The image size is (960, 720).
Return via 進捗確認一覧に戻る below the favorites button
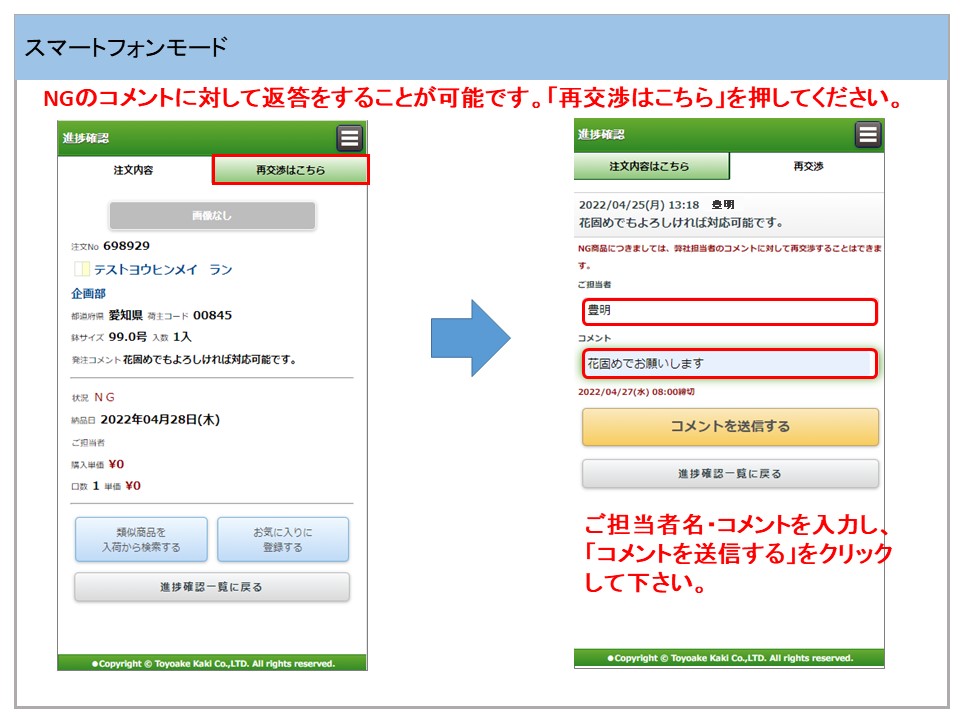(x=212, y=587)
